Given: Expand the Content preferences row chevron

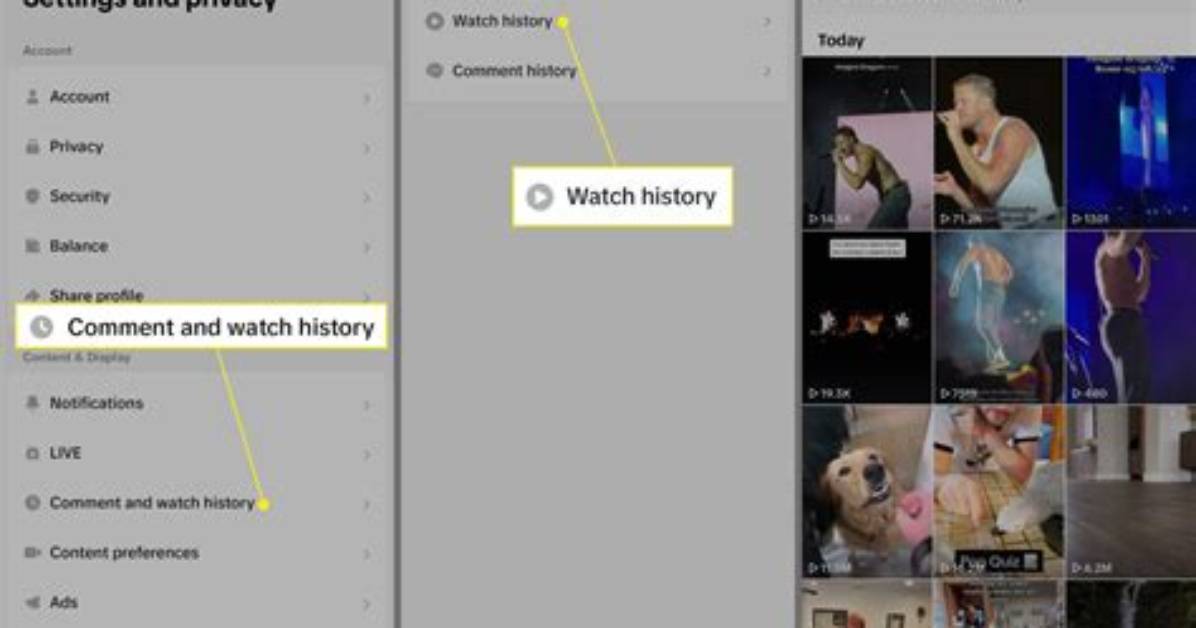Looking at the screenshot, I should tap(367, 554).
